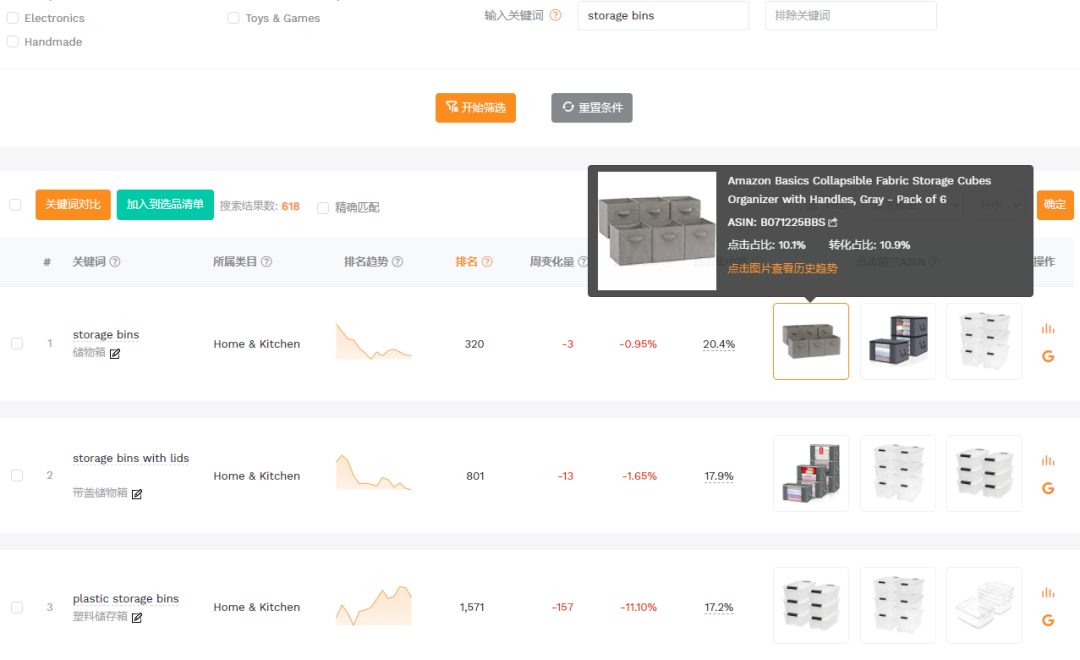Click help icon beside 周变化量 column header
Screen dimensions: 1080x660
(x=583, y=262)
